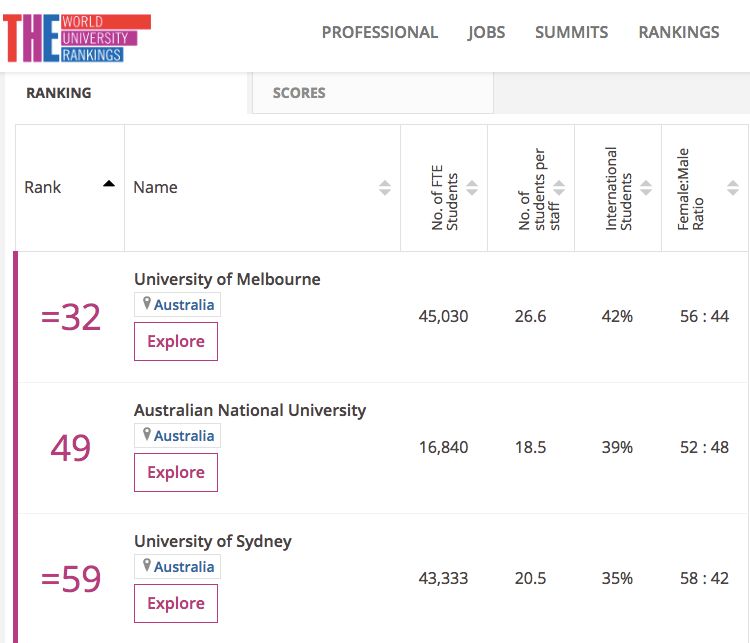The width and height of the screenshot is (750, 643).
Task: Click the 35% international students value
Action: pyautogui.click(x=618, y=578)
